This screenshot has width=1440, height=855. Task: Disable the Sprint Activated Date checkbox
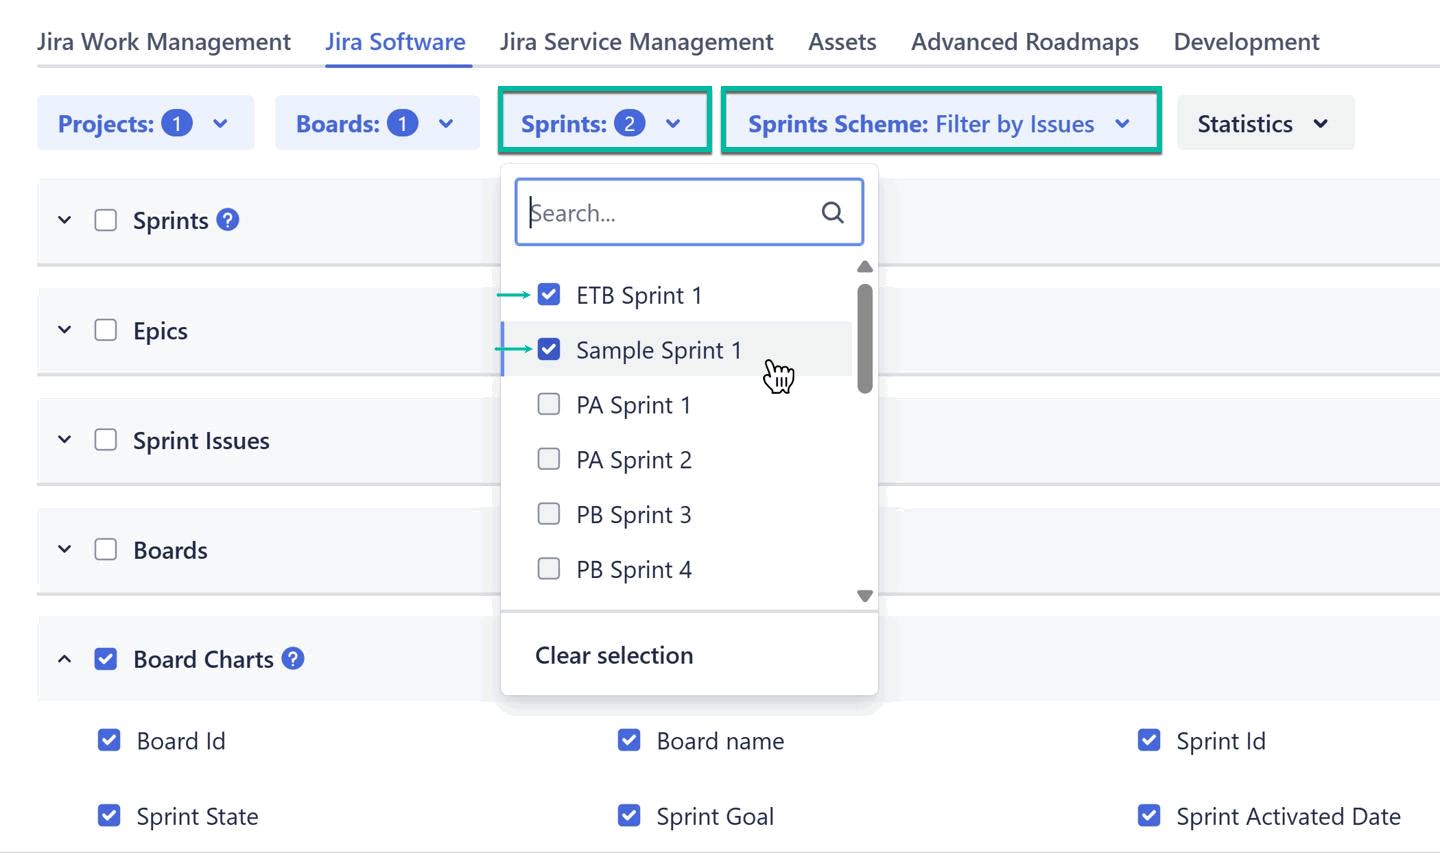pyautogui.click(x=1149, y=816)
